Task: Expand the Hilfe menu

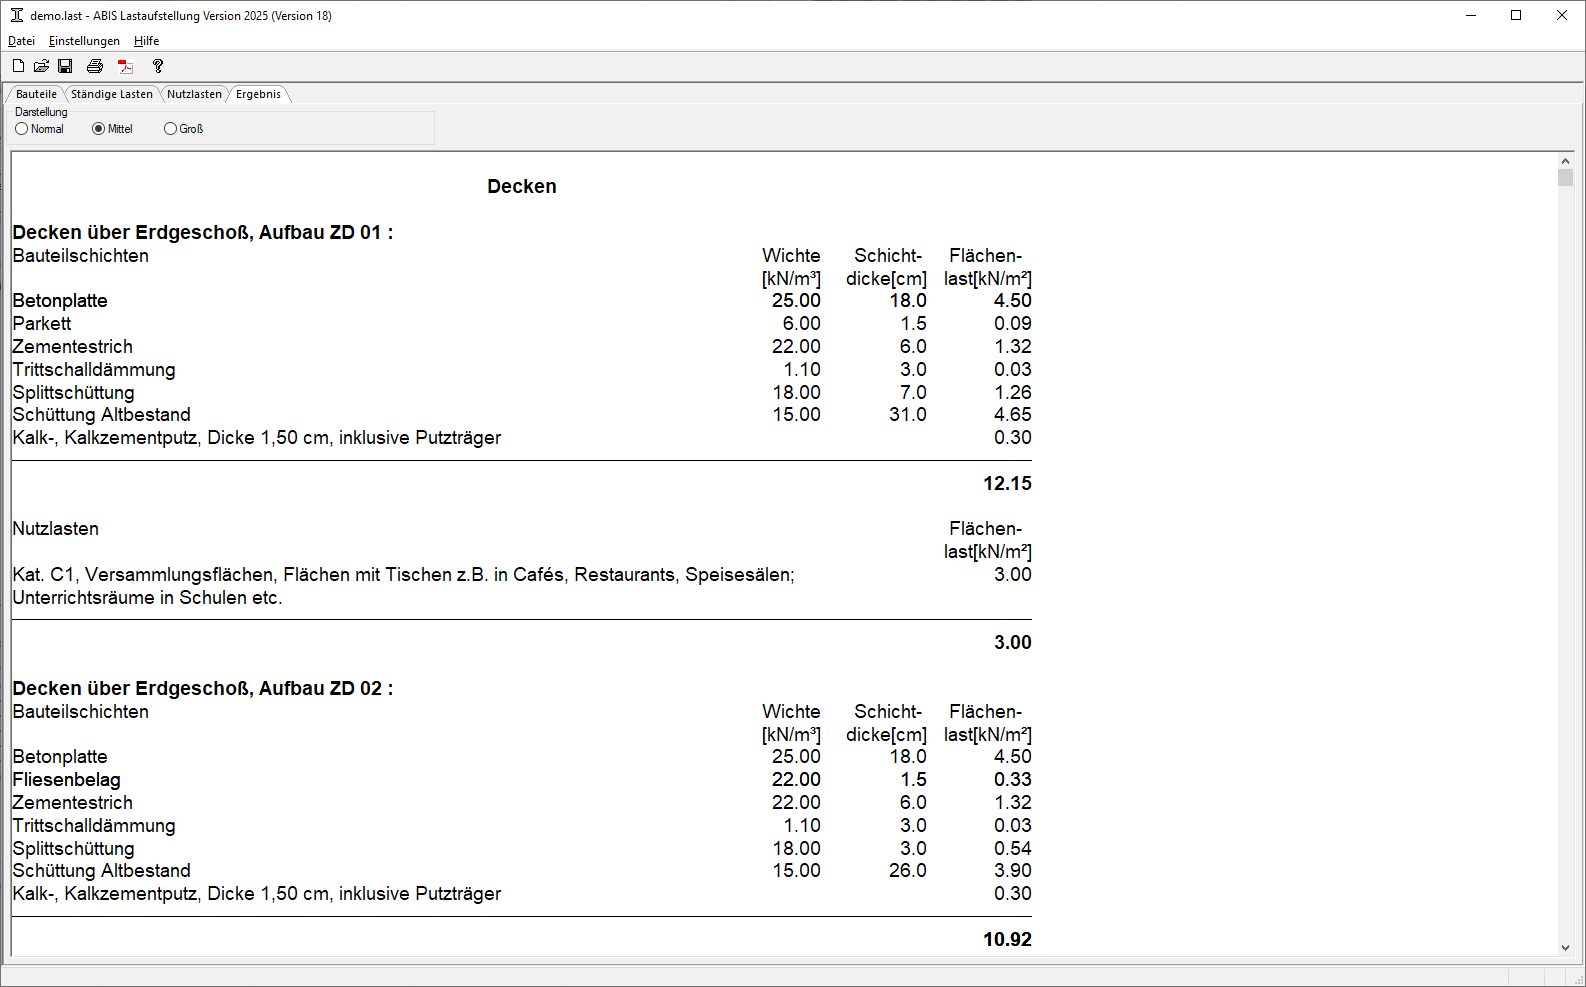Action: (x=146, y=41)
